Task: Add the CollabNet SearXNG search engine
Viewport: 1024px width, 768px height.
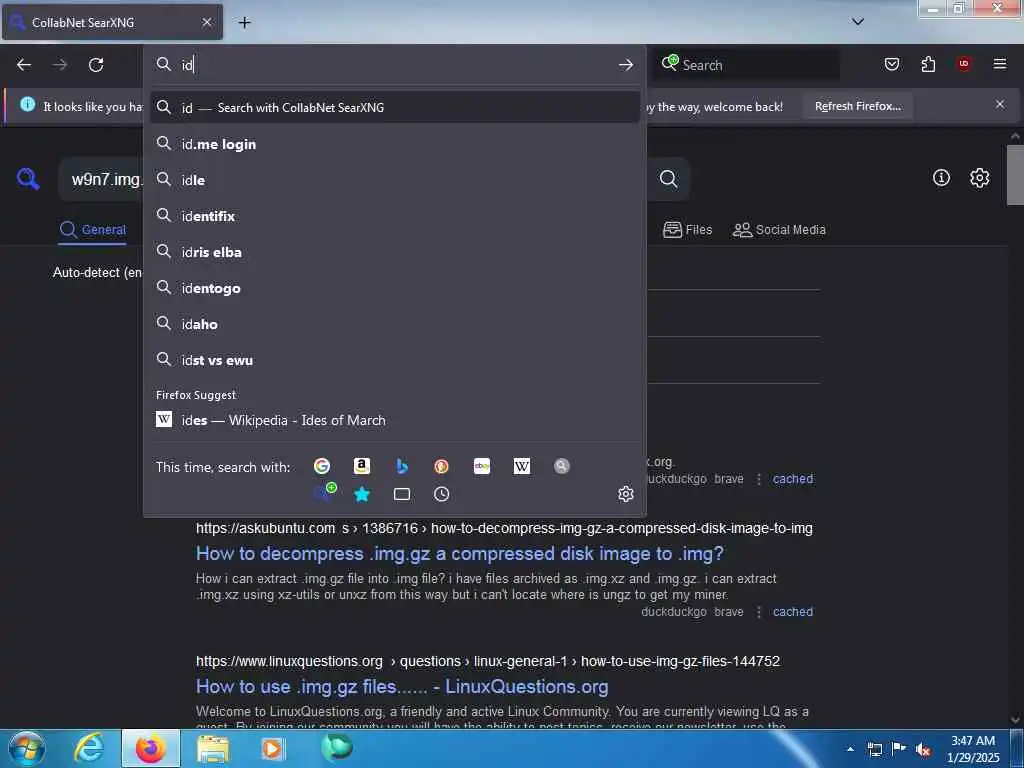Action: point(325,492)
